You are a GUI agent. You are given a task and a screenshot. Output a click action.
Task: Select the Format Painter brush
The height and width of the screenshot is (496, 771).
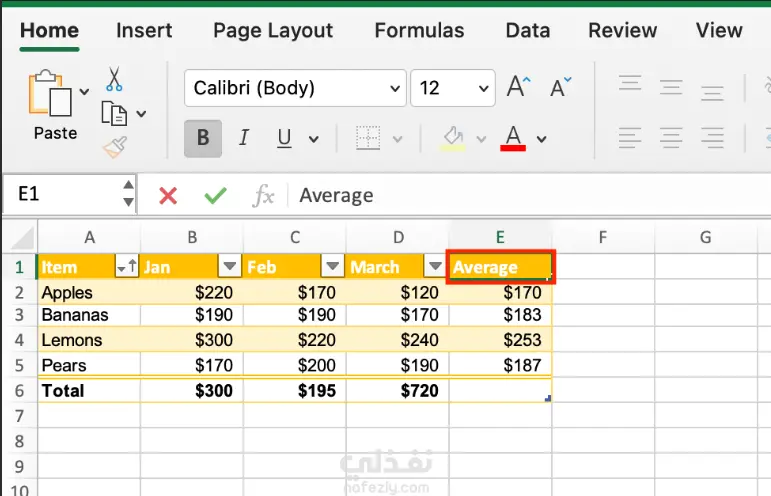coord(114,148)
